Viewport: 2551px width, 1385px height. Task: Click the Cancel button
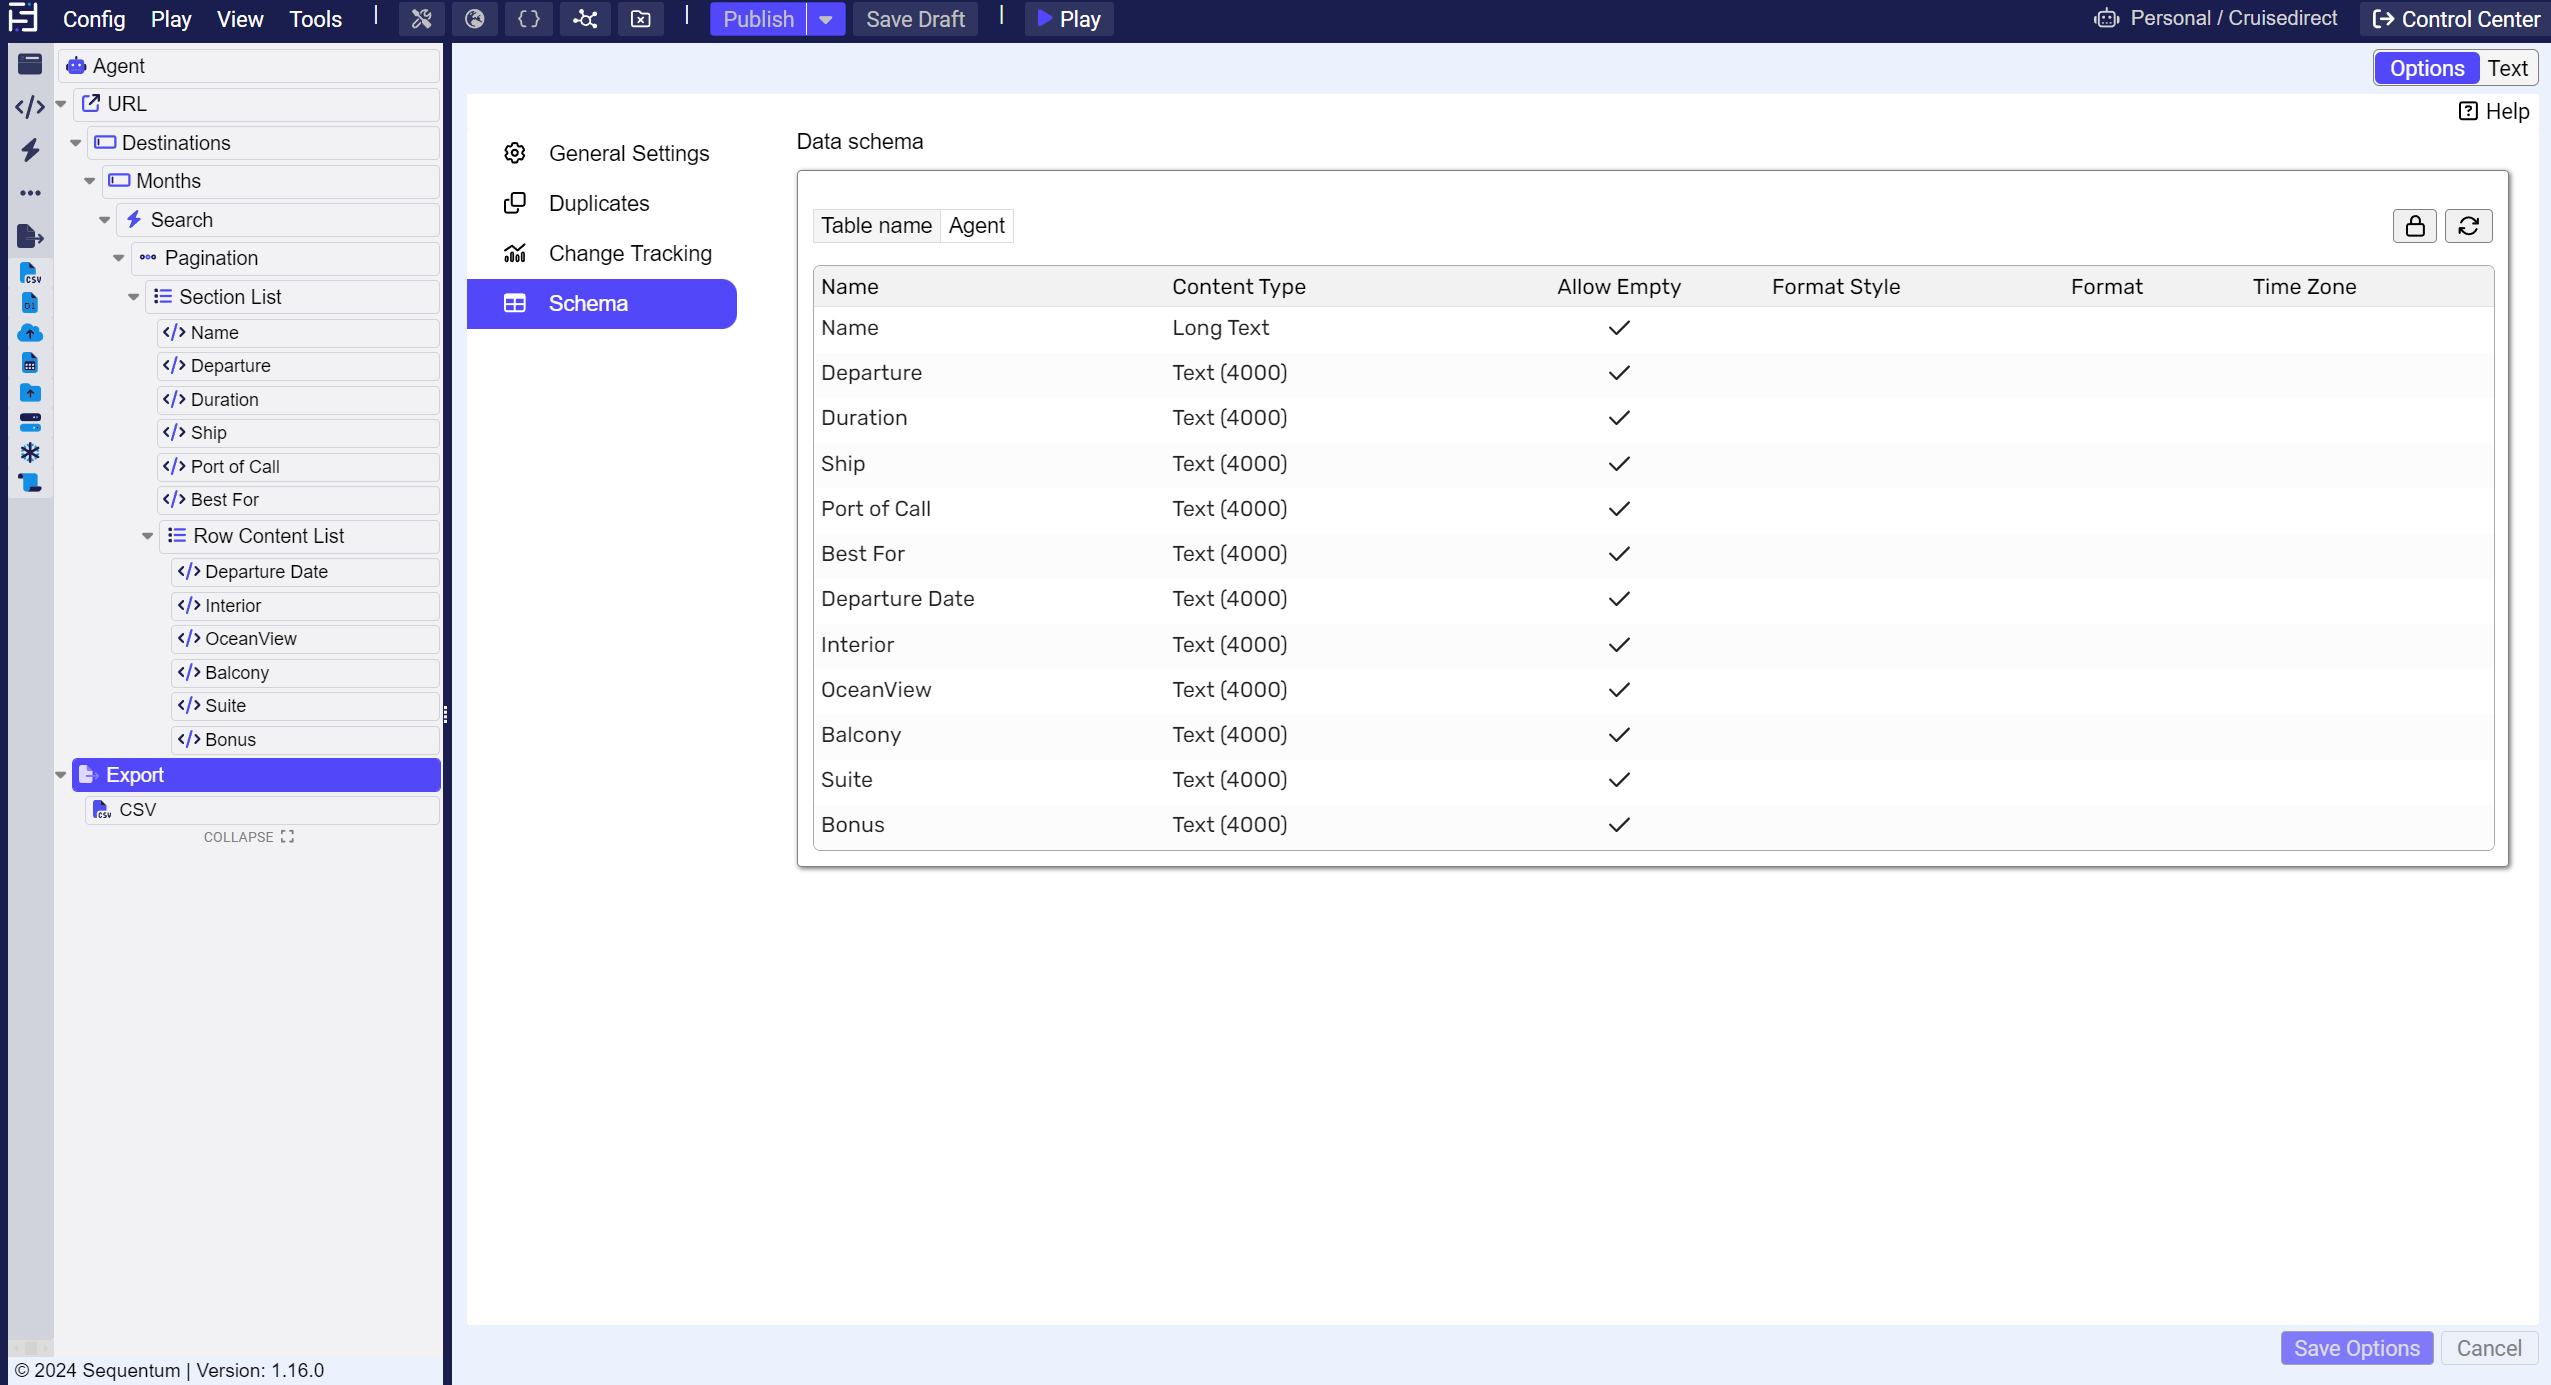click(2489, 1348)
